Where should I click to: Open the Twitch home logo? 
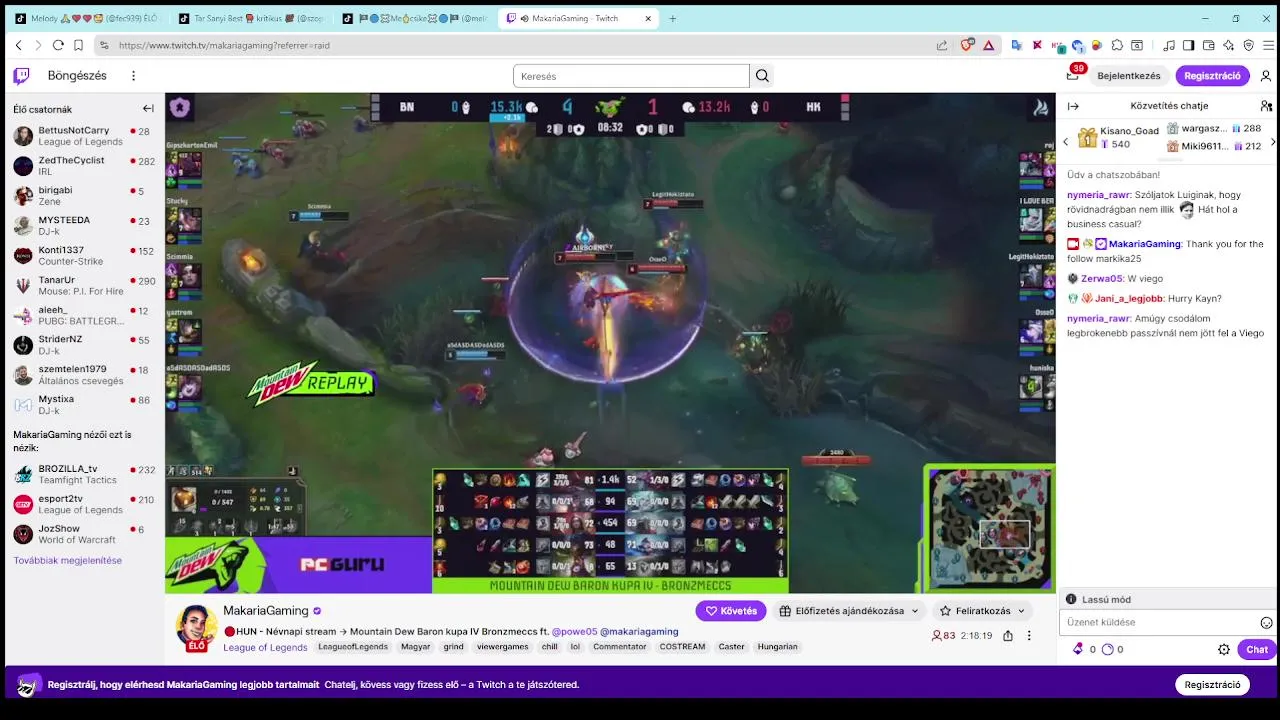click(21, 76)
